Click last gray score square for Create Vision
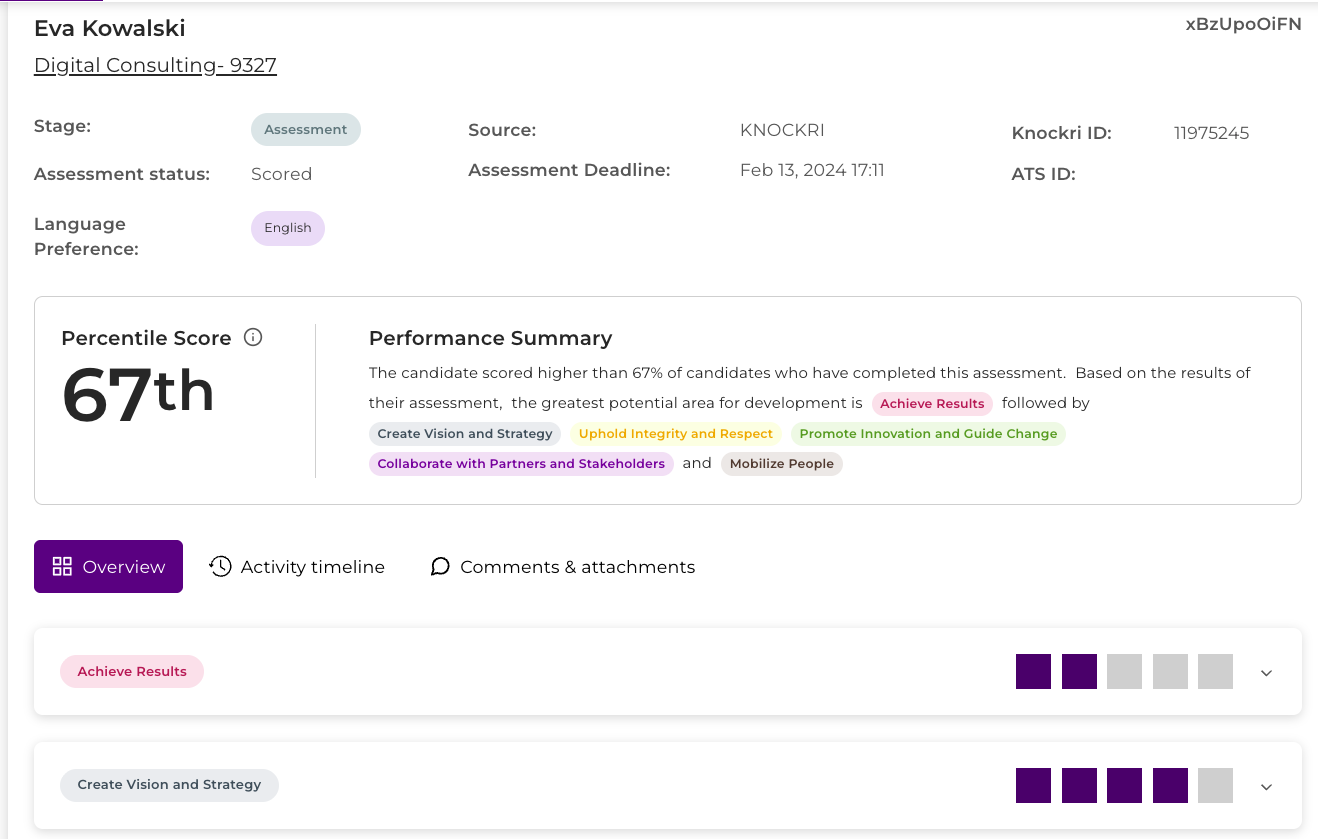 (1215, 785)
